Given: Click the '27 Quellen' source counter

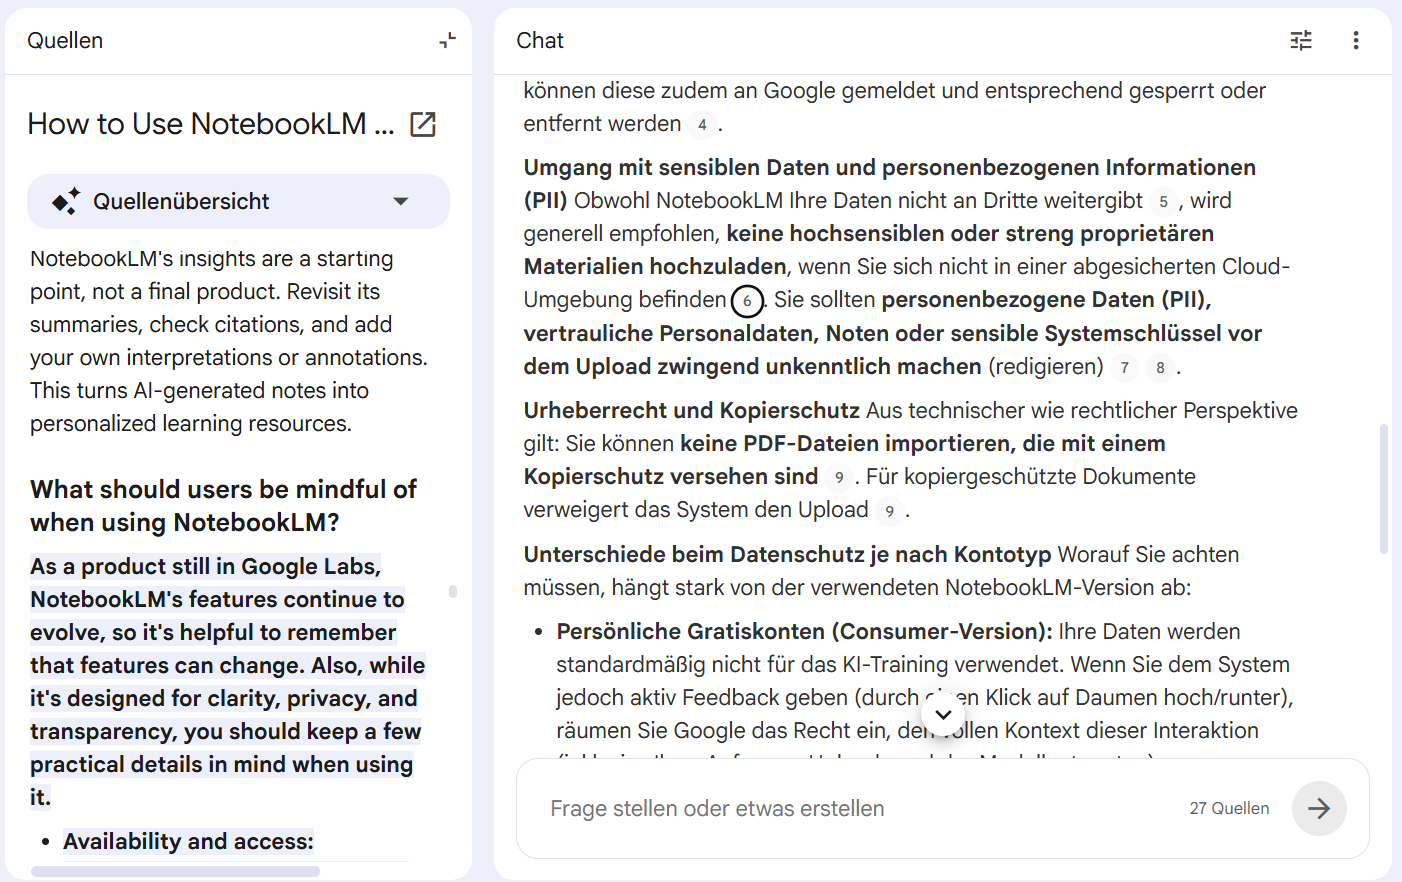Looking at the screenshot, I should click(x=1229, y=808).
